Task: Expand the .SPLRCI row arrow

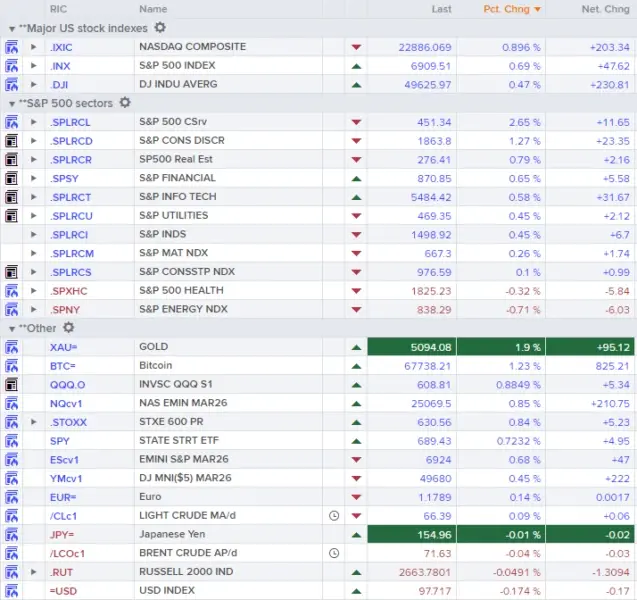Action: 34,234
